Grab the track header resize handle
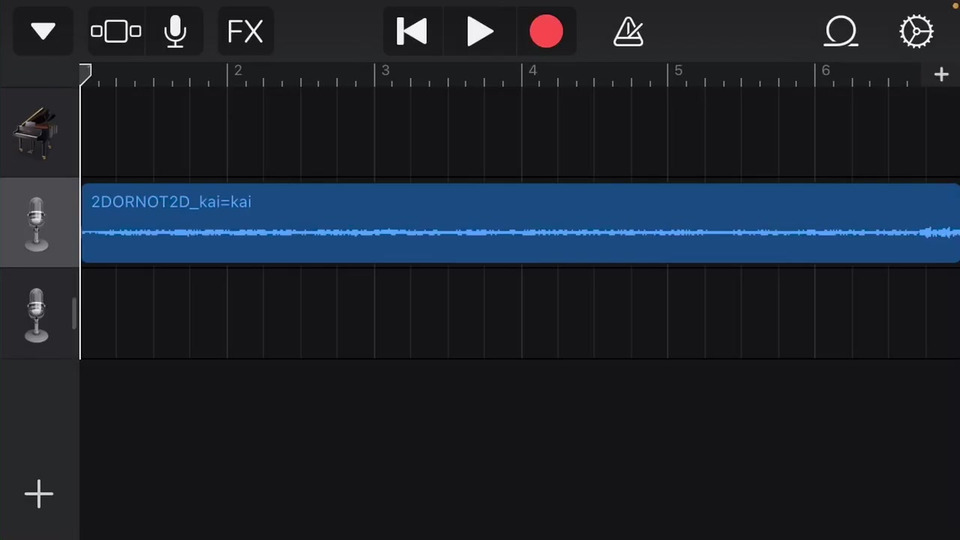 74,314
